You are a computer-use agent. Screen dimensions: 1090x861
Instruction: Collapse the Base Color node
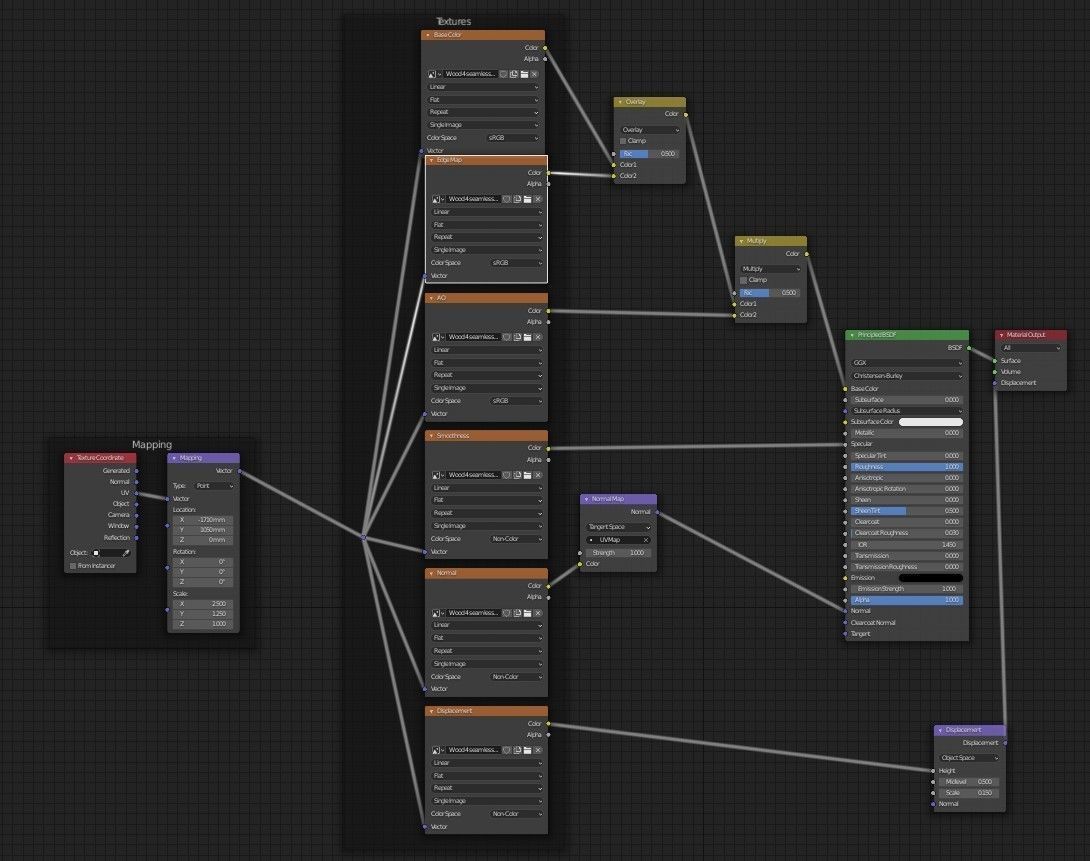coord(428,35)
